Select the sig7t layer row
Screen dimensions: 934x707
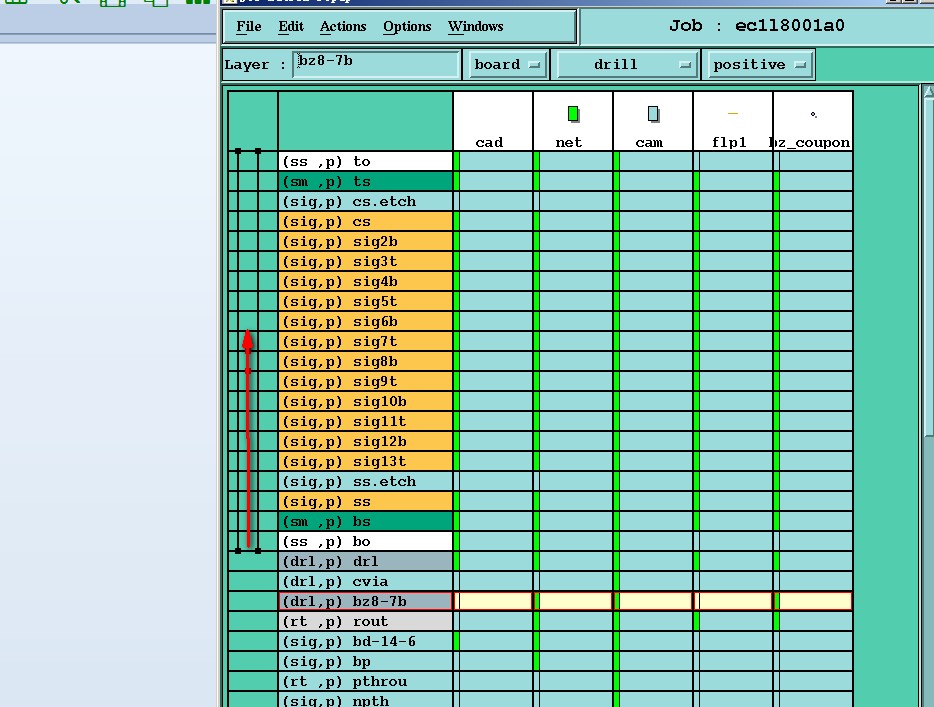pos(365,341)
